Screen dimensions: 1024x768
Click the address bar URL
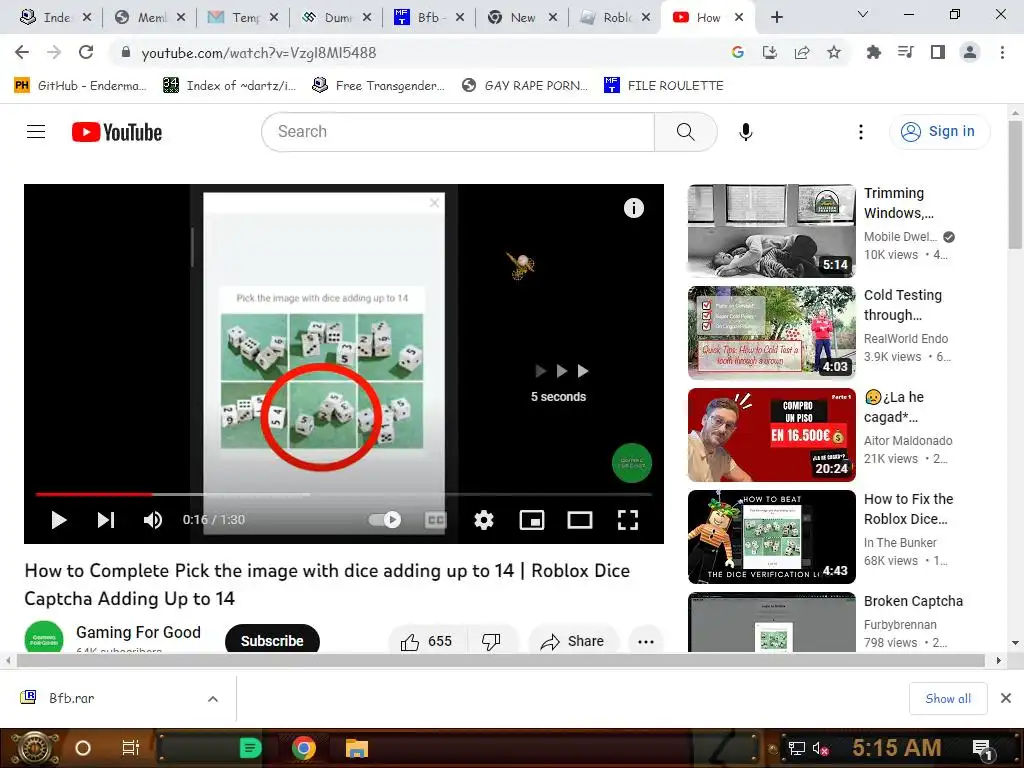coord(259,53)
